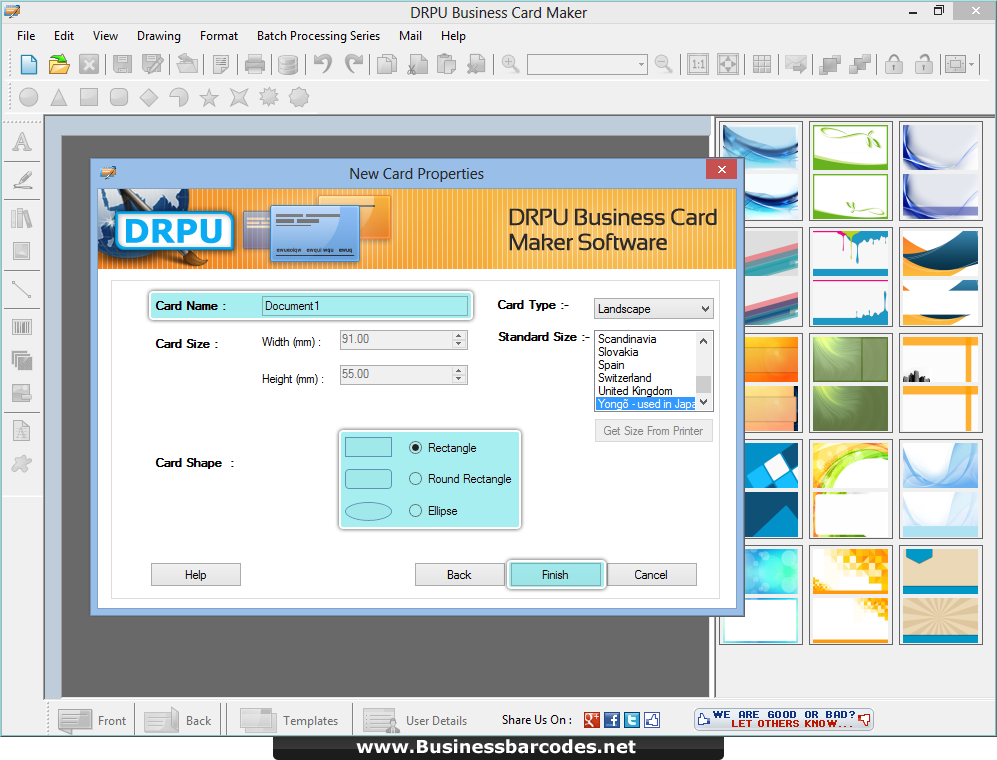Viewport: 997px width, 760px height.
Task: Open file with the folder icon
Action: click(x=58, y=64)
